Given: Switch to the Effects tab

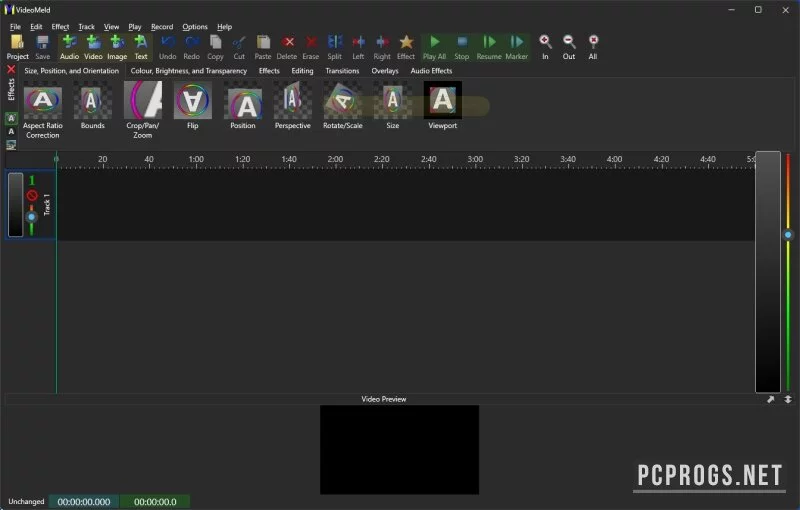Looking at the screenshot, I should tap(269, 71).
